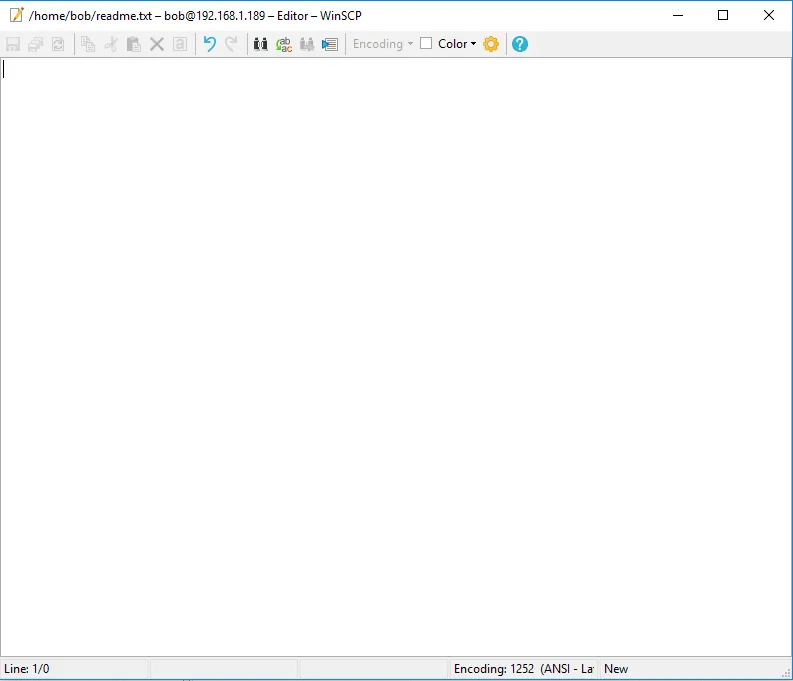Viewport: 793px width, 681px height.
Task: Undo the last edit
Action: pos(209,44)
